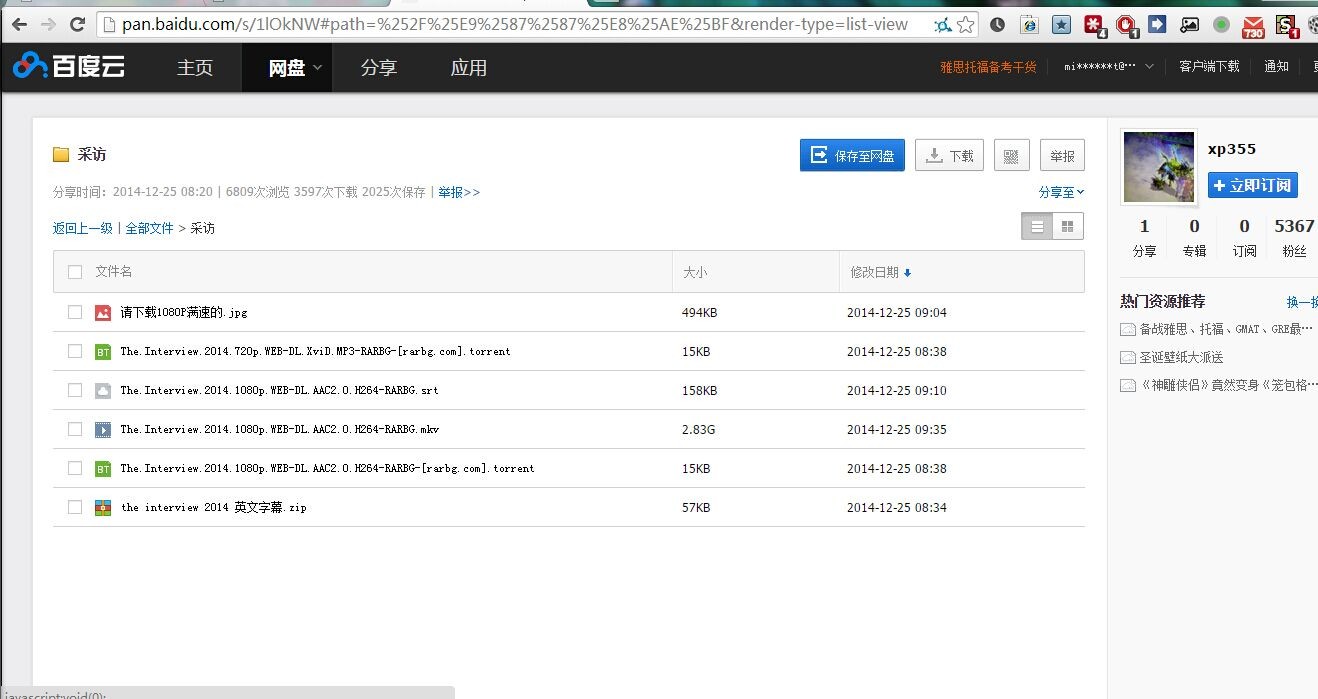This screenshot has height=699, width=1318.
Task: Click the S extension icon with badge 1
Action: click(x=1286, y=25)
